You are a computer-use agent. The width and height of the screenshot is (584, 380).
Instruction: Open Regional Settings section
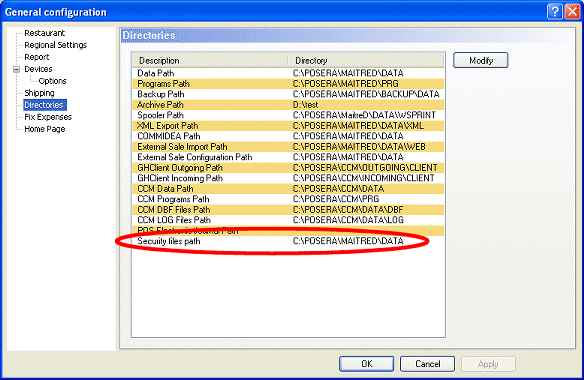[55, 45]
